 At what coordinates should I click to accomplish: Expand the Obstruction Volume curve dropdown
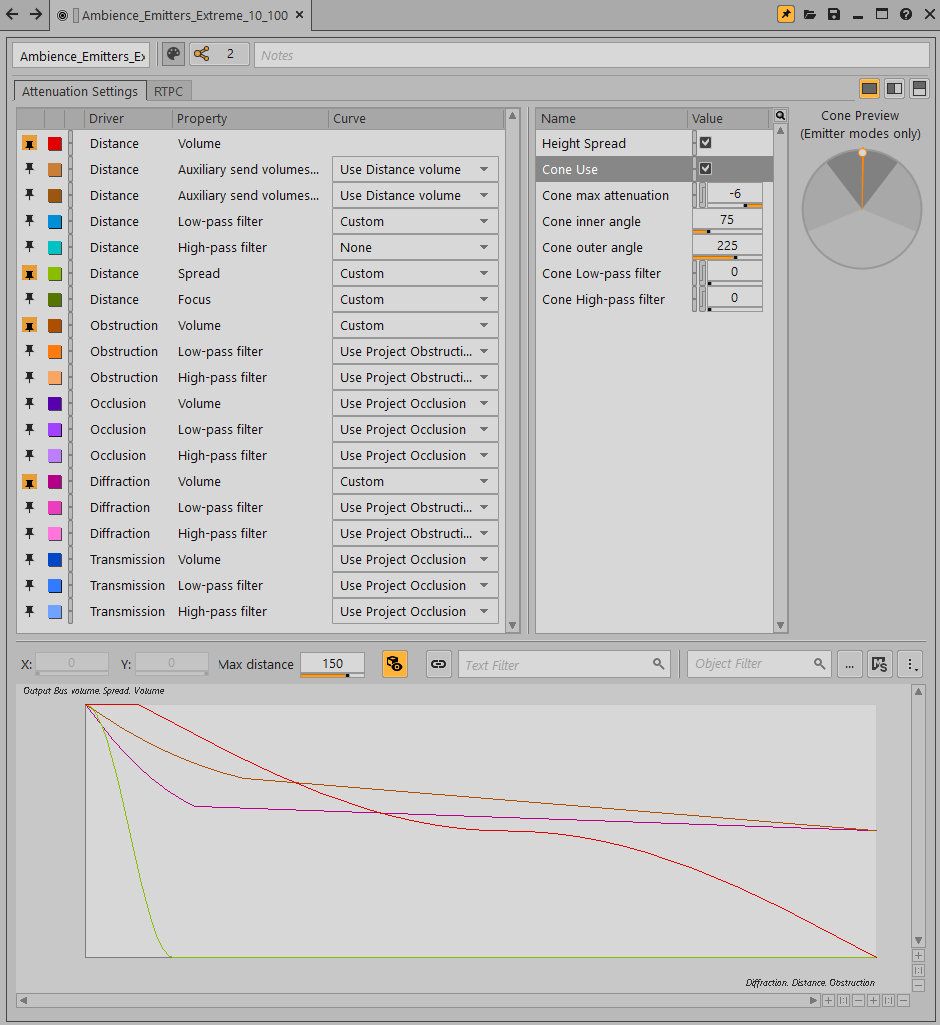[x=415, y=326]
